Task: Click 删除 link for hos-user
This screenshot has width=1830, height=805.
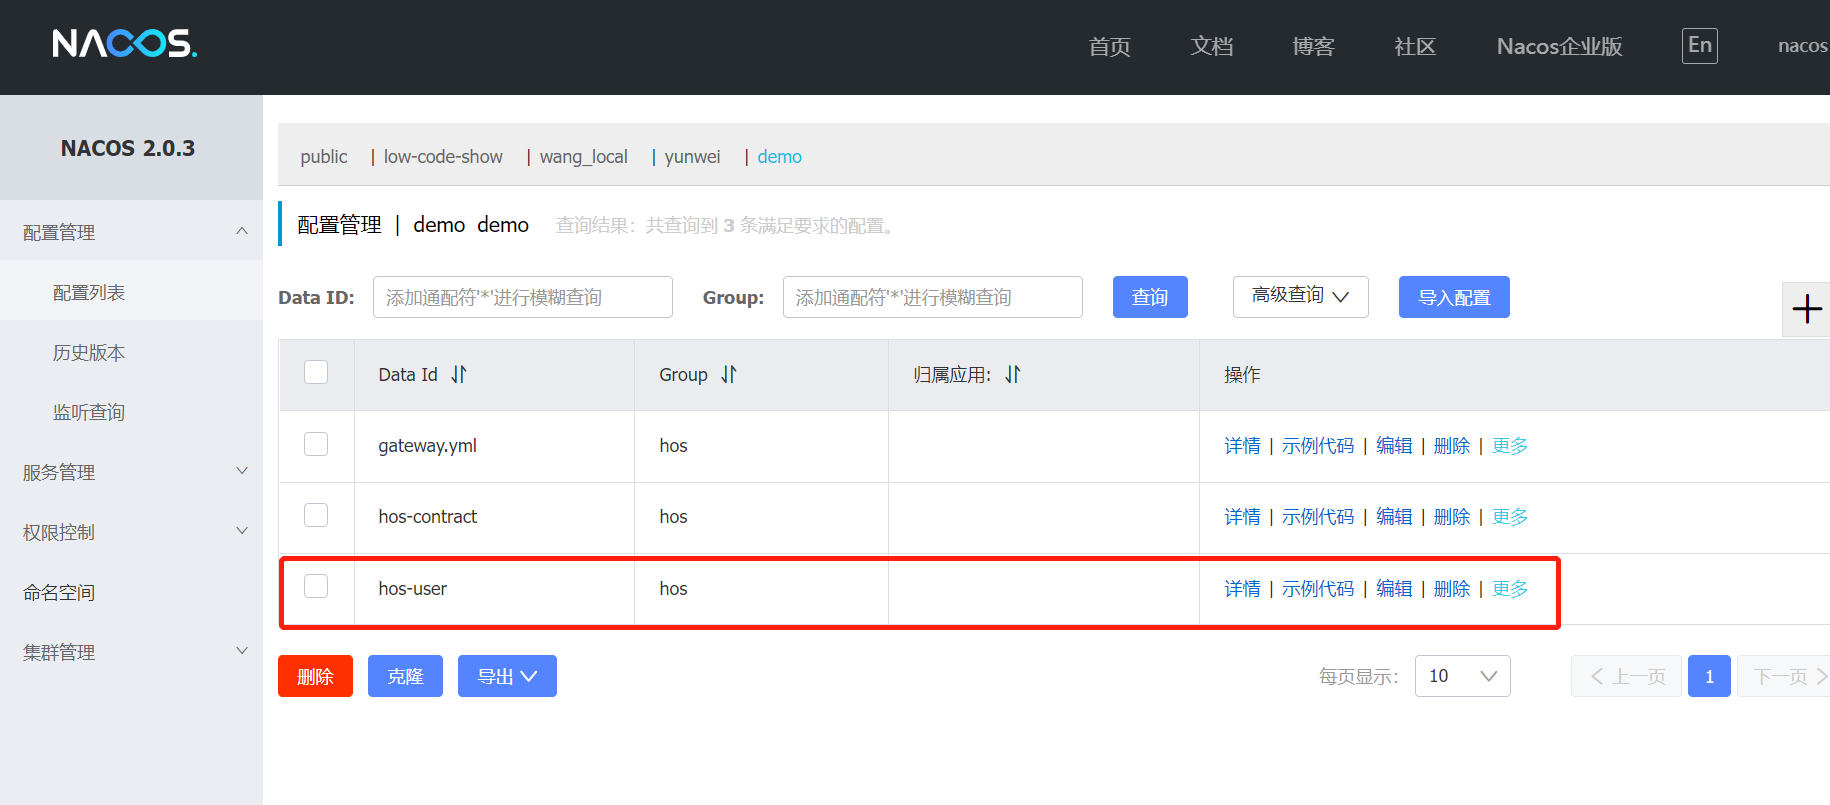Action: pyautogui.click(x=1452, y=589)
